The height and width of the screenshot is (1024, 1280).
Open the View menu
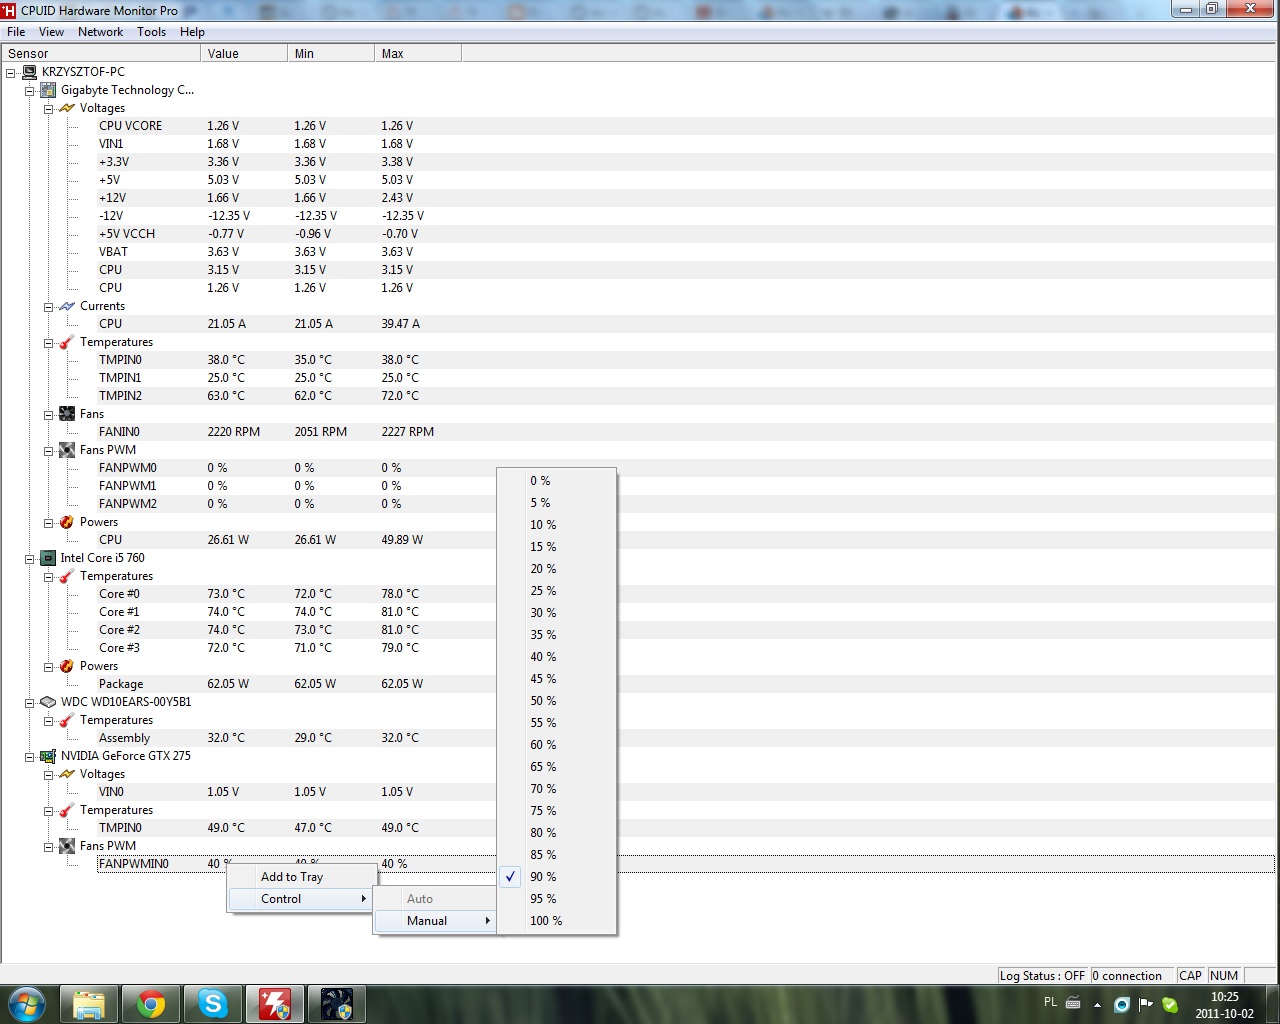pyautogui.click(x=51, y=32)
